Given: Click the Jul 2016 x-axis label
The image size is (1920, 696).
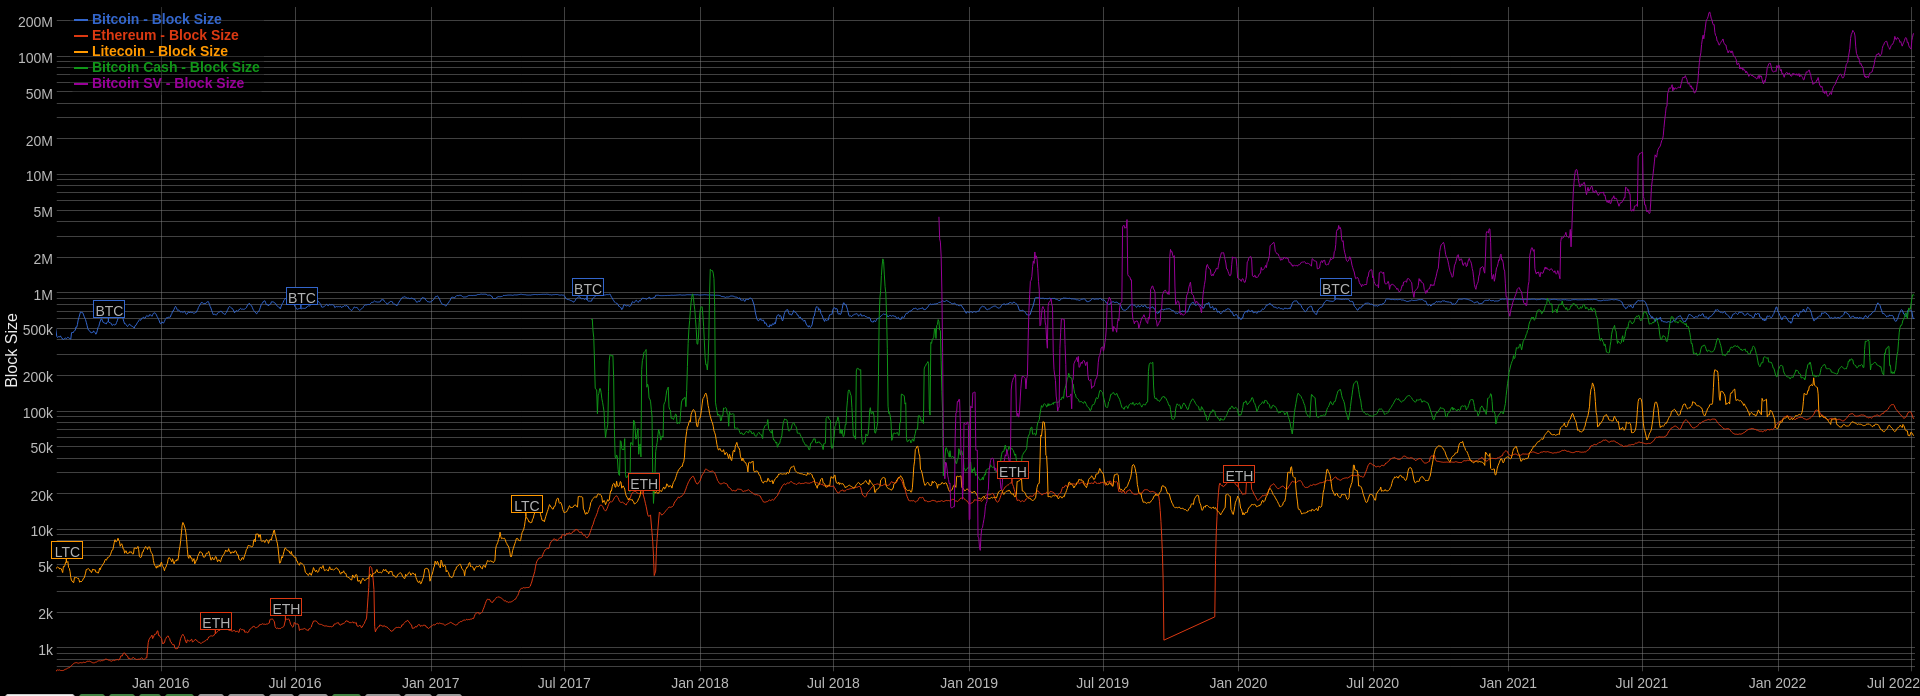Looking at the screenshot, I should (x=295, y=683).
